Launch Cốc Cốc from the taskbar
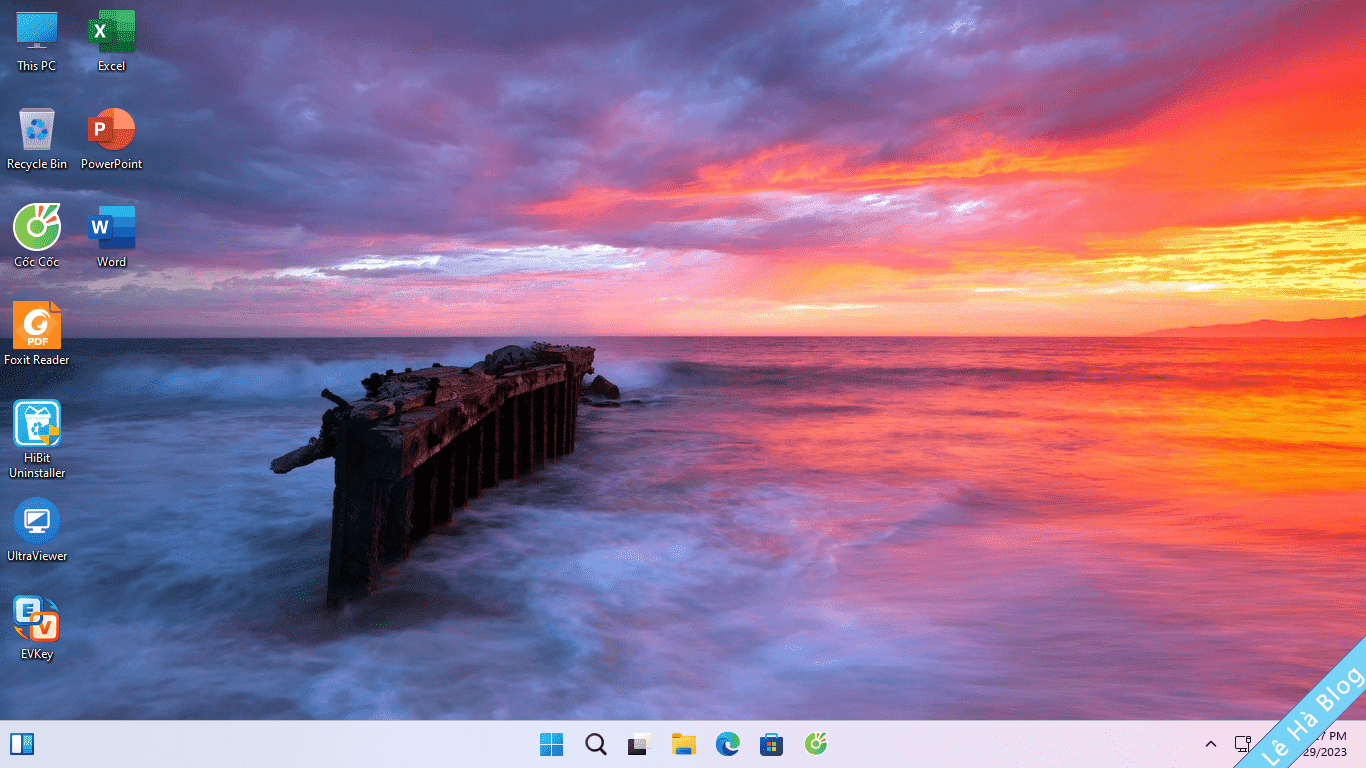Screen dimensions: 1366x768 [816, 744]
